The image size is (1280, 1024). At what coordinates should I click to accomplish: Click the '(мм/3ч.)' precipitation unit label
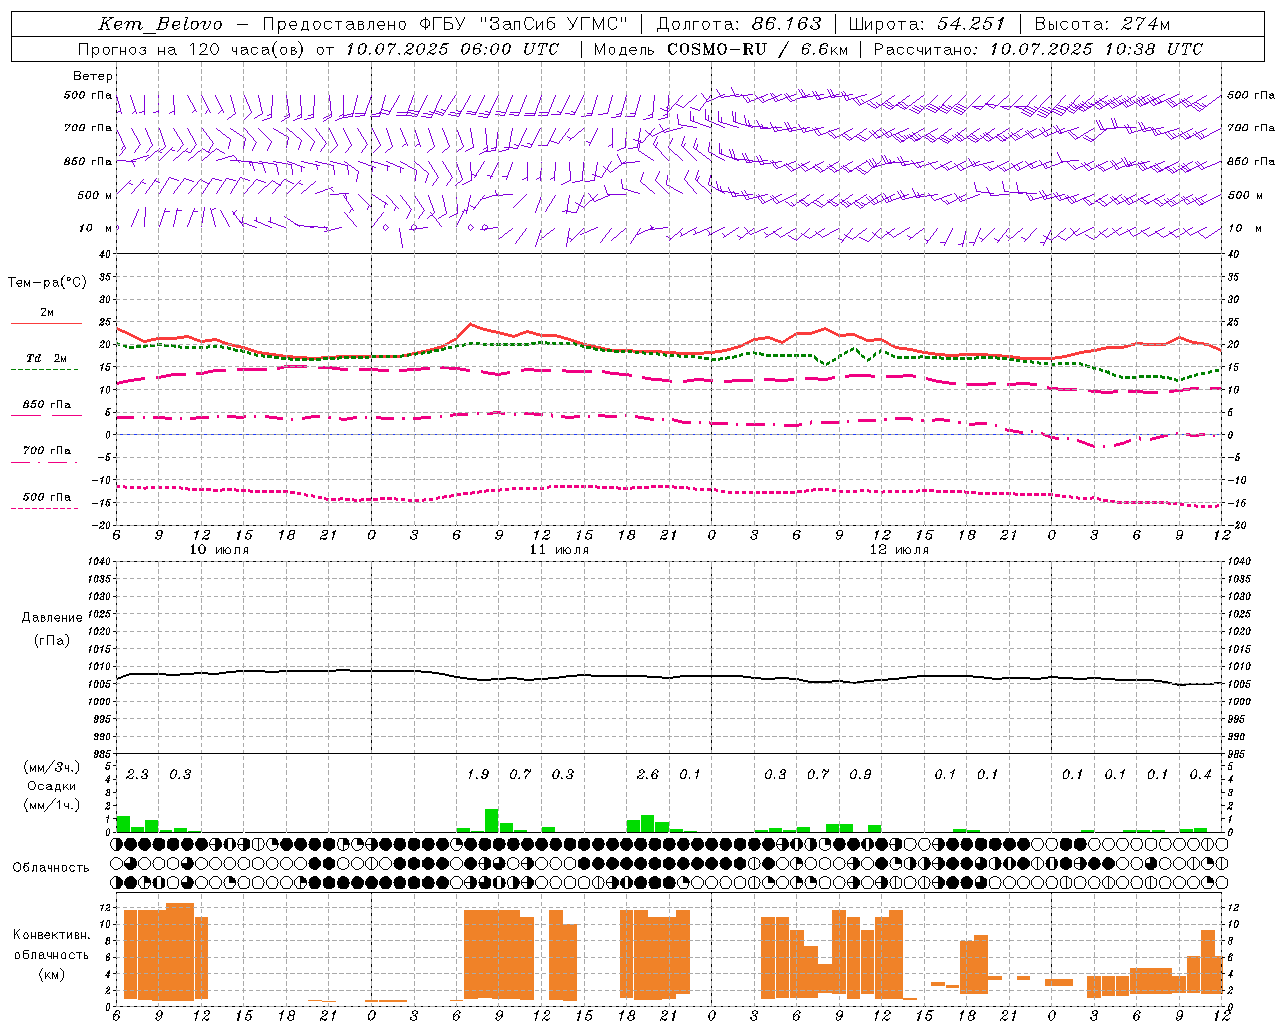[51, 767]
